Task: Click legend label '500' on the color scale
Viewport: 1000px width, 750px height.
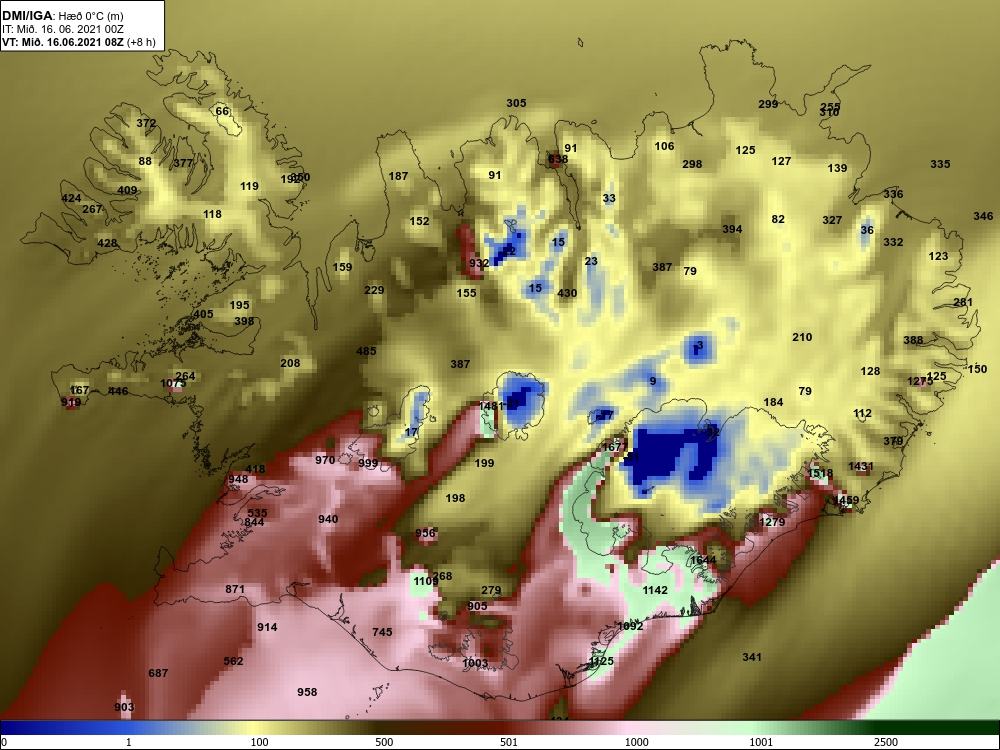Action: click(x=385, y=742)
